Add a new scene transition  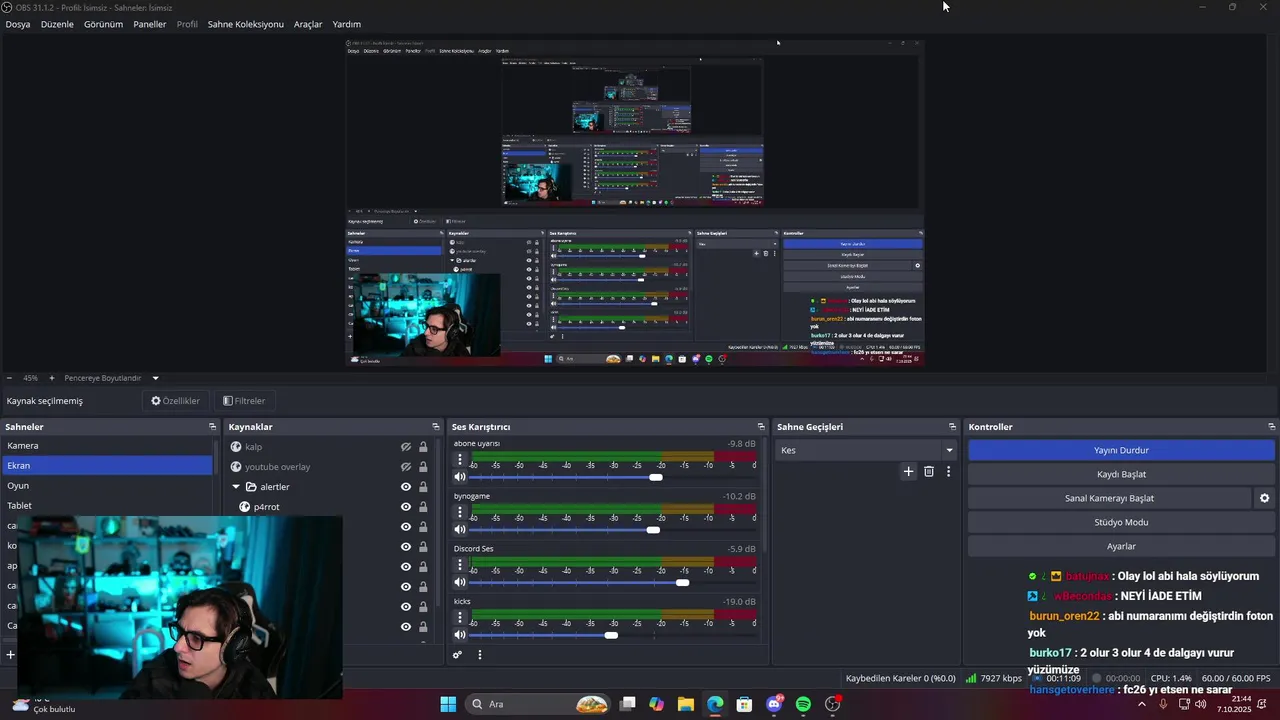click(908, 471)
